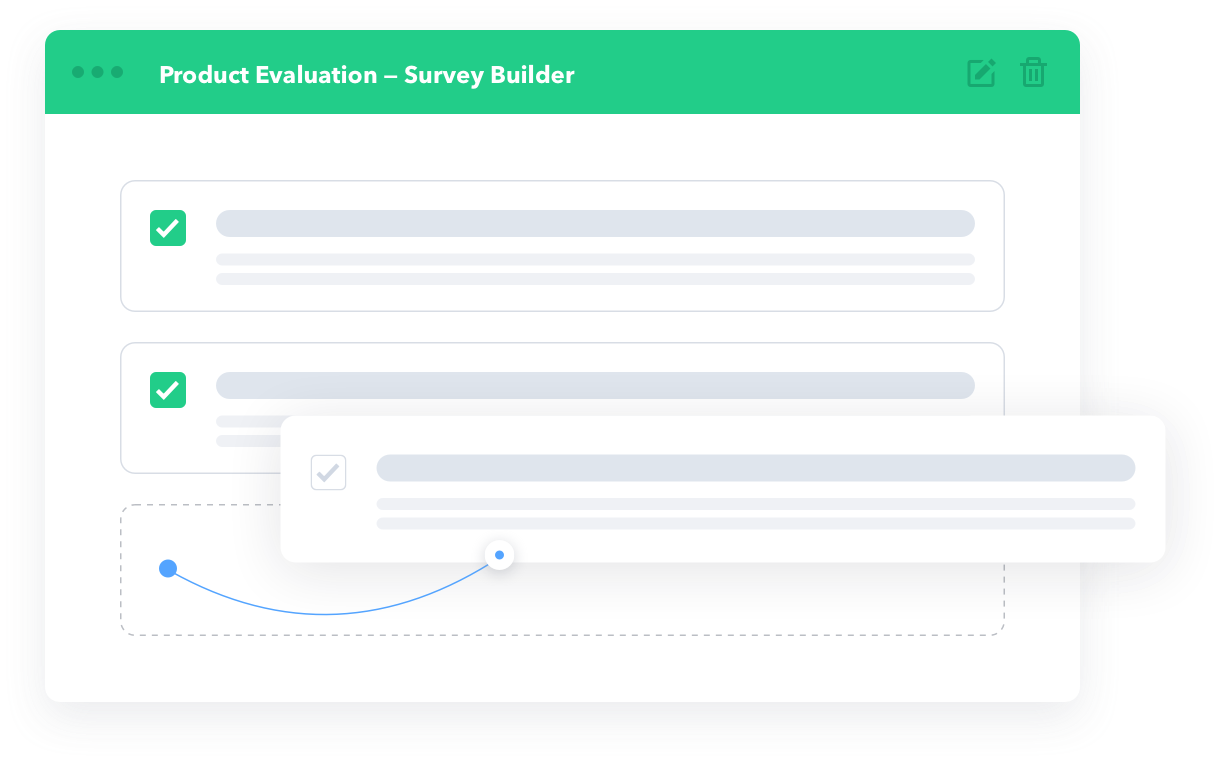Select the floating dragged question card
This screenshot has height=762, width=1226.
[723, 489]
